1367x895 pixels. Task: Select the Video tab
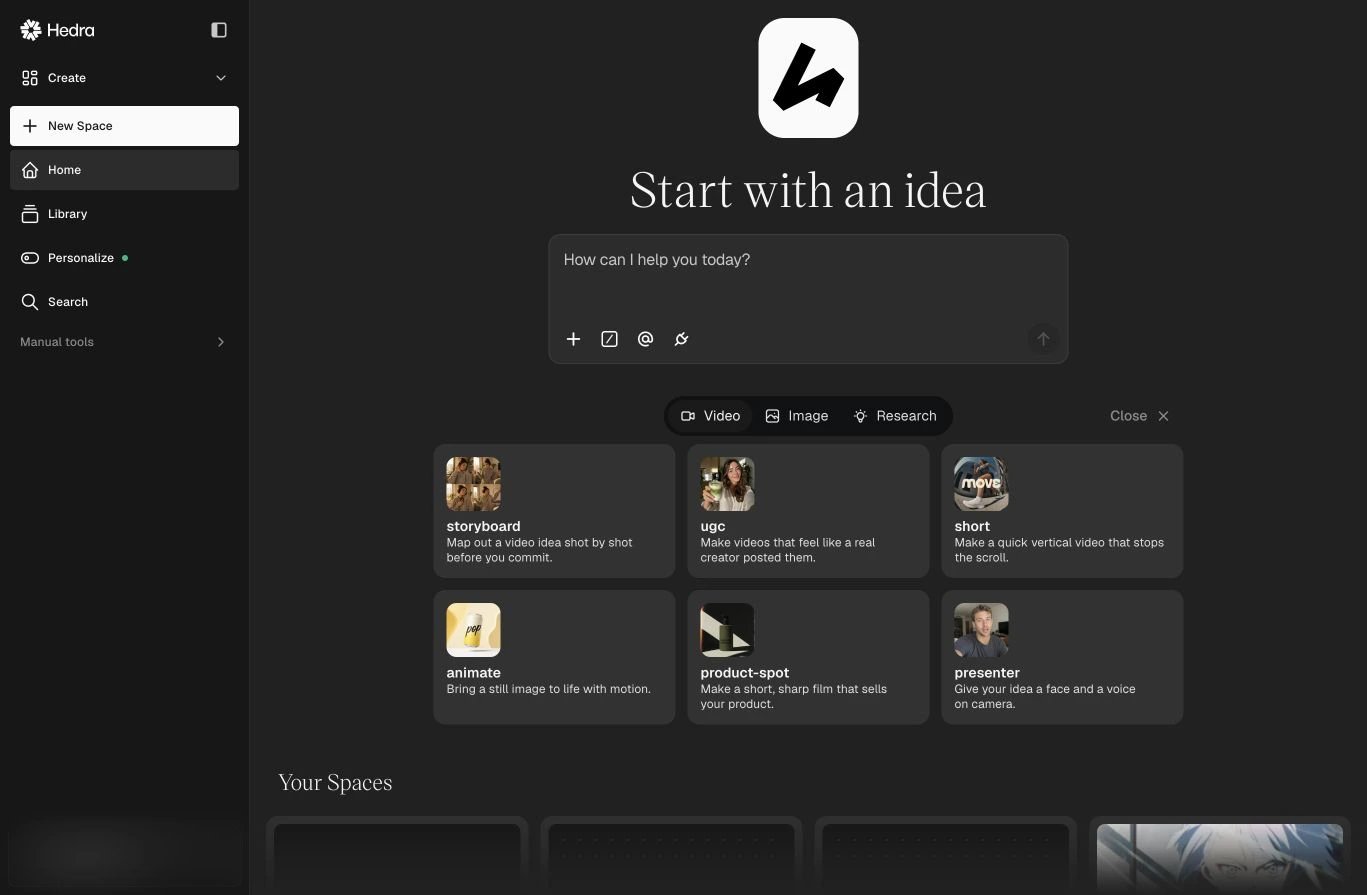(x=710, y=416)
